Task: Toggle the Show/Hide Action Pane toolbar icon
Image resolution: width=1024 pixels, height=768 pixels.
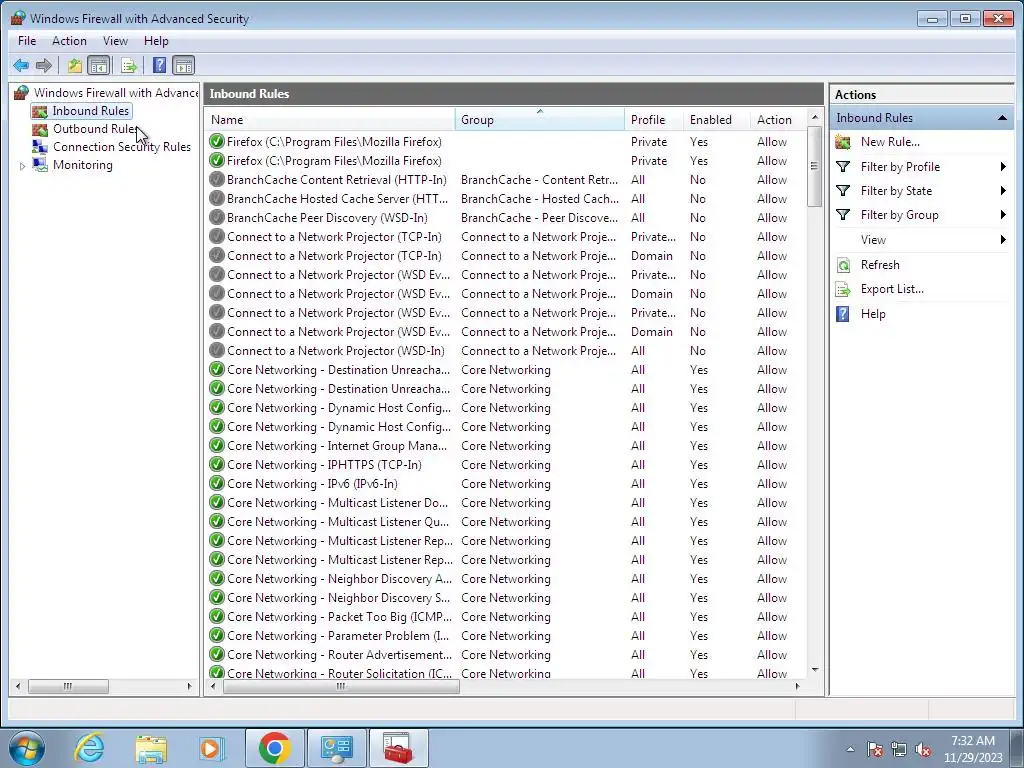Action: [184, 65]
